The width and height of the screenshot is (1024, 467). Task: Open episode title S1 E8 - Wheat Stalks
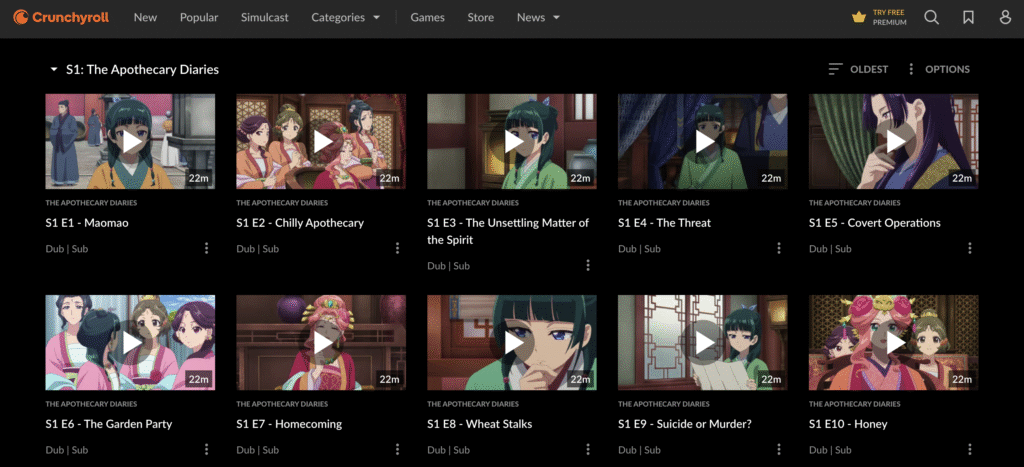click(479, 424)
